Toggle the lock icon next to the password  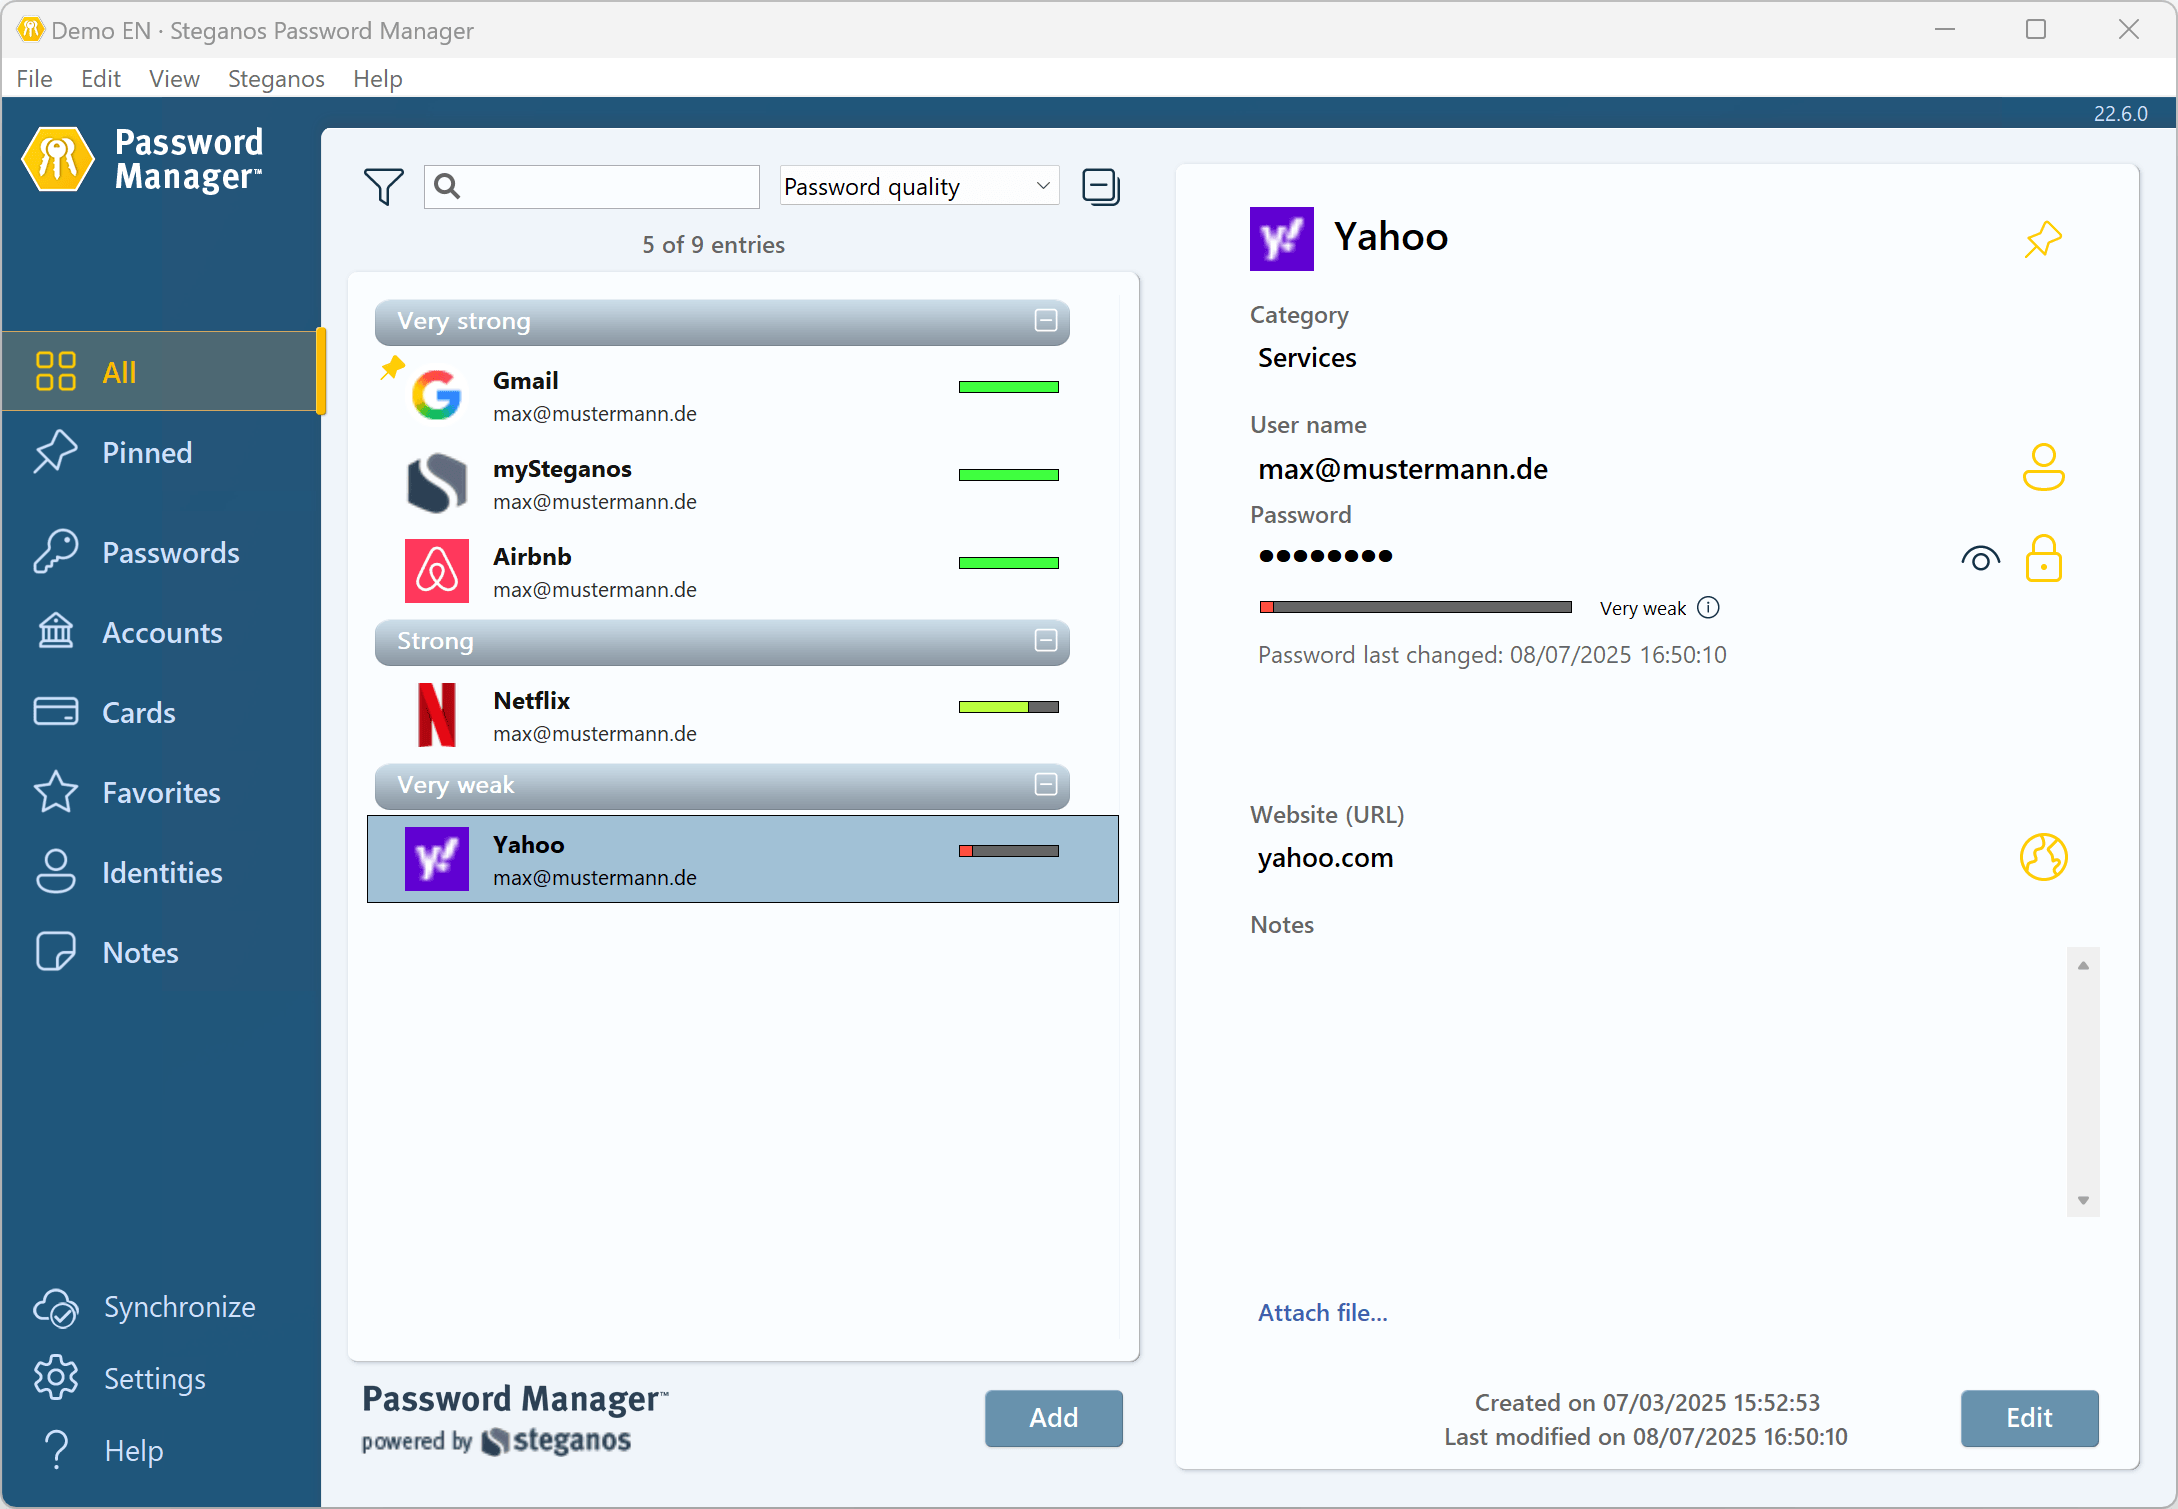[2044, 558]
